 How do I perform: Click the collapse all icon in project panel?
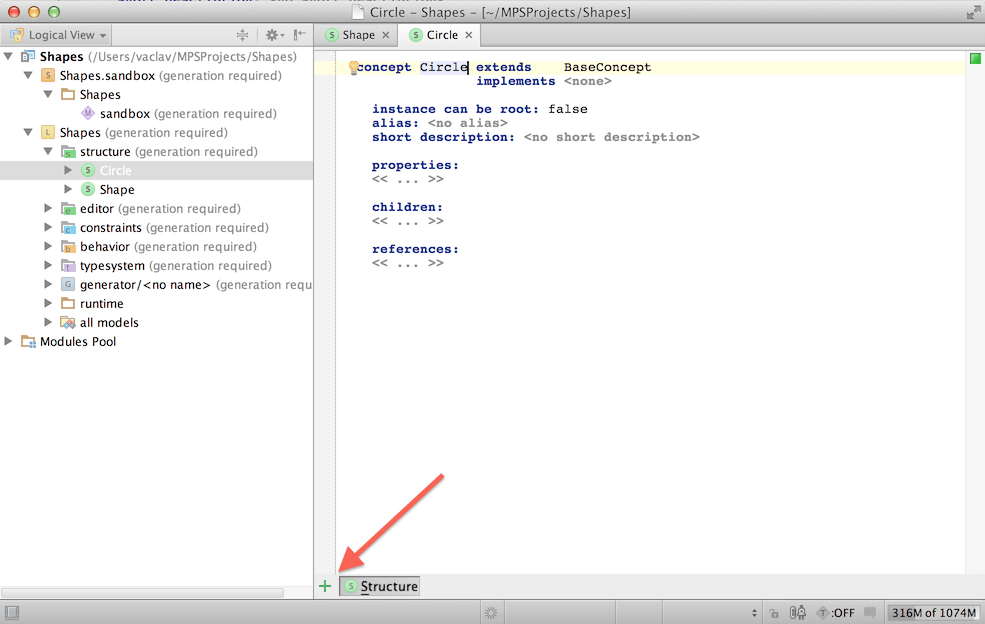tap(242, 35)
